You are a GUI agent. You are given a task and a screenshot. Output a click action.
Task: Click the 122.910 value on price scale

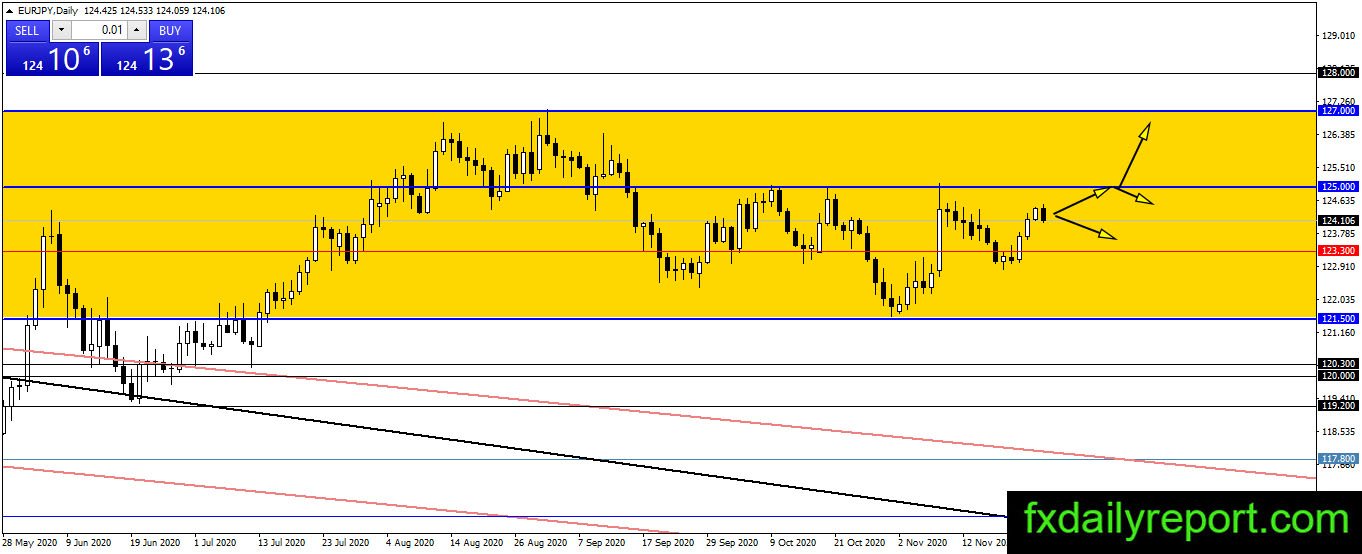(x=1338, y=267)
